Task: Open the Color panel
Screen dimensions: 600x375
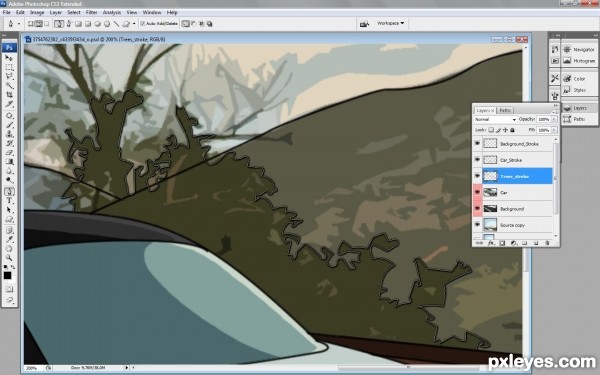Action: pyautogui.click(x=579, y=79)
